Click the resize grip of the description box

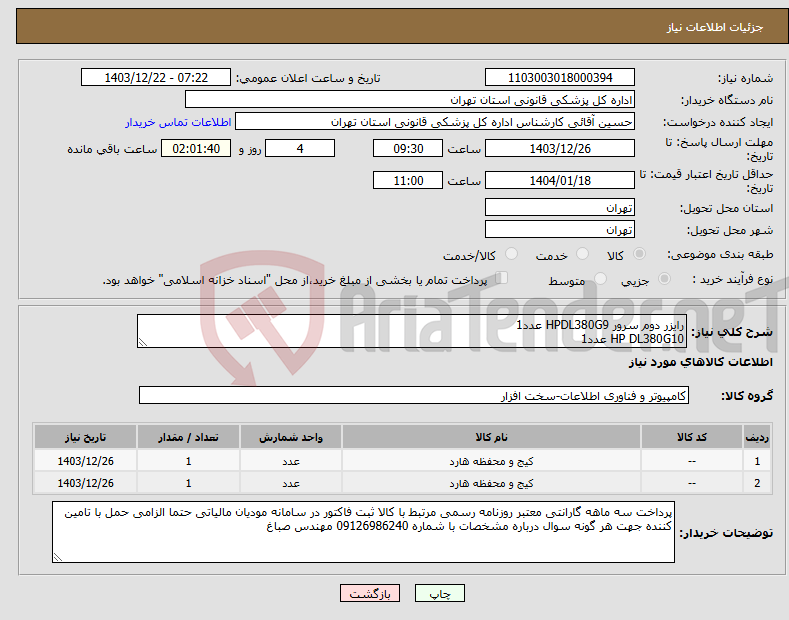click(143, 342)
